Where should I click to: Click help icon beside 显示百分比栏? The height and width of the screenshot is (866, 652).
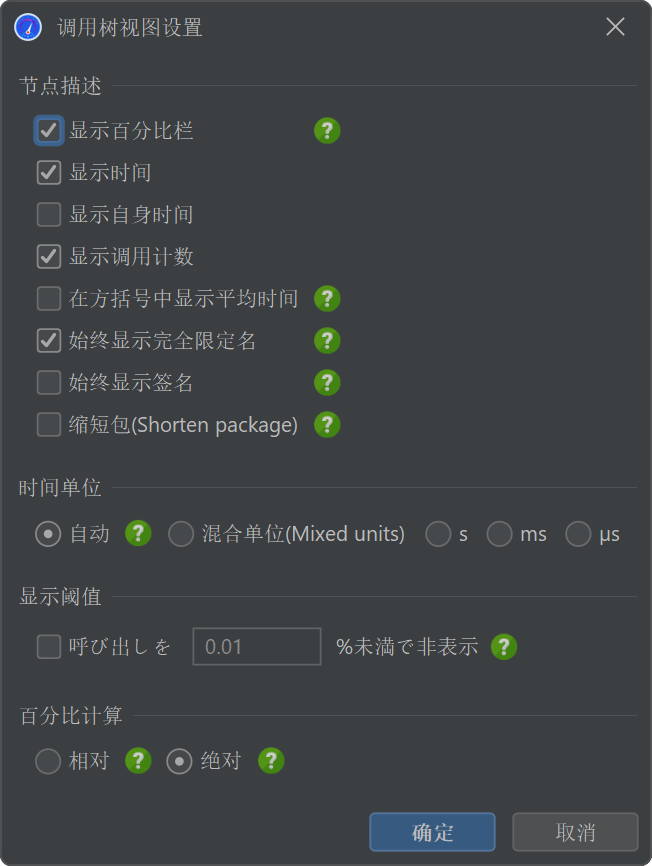click(327, 131)
